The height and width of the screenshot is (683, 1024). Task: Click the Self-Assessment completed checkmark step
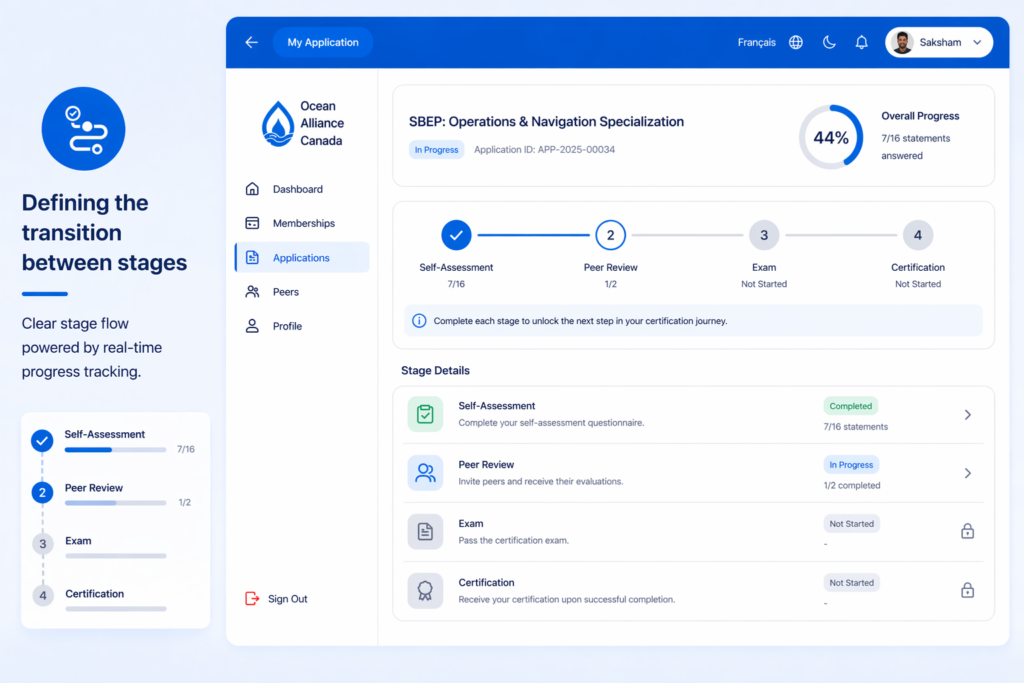click(456, 236)
